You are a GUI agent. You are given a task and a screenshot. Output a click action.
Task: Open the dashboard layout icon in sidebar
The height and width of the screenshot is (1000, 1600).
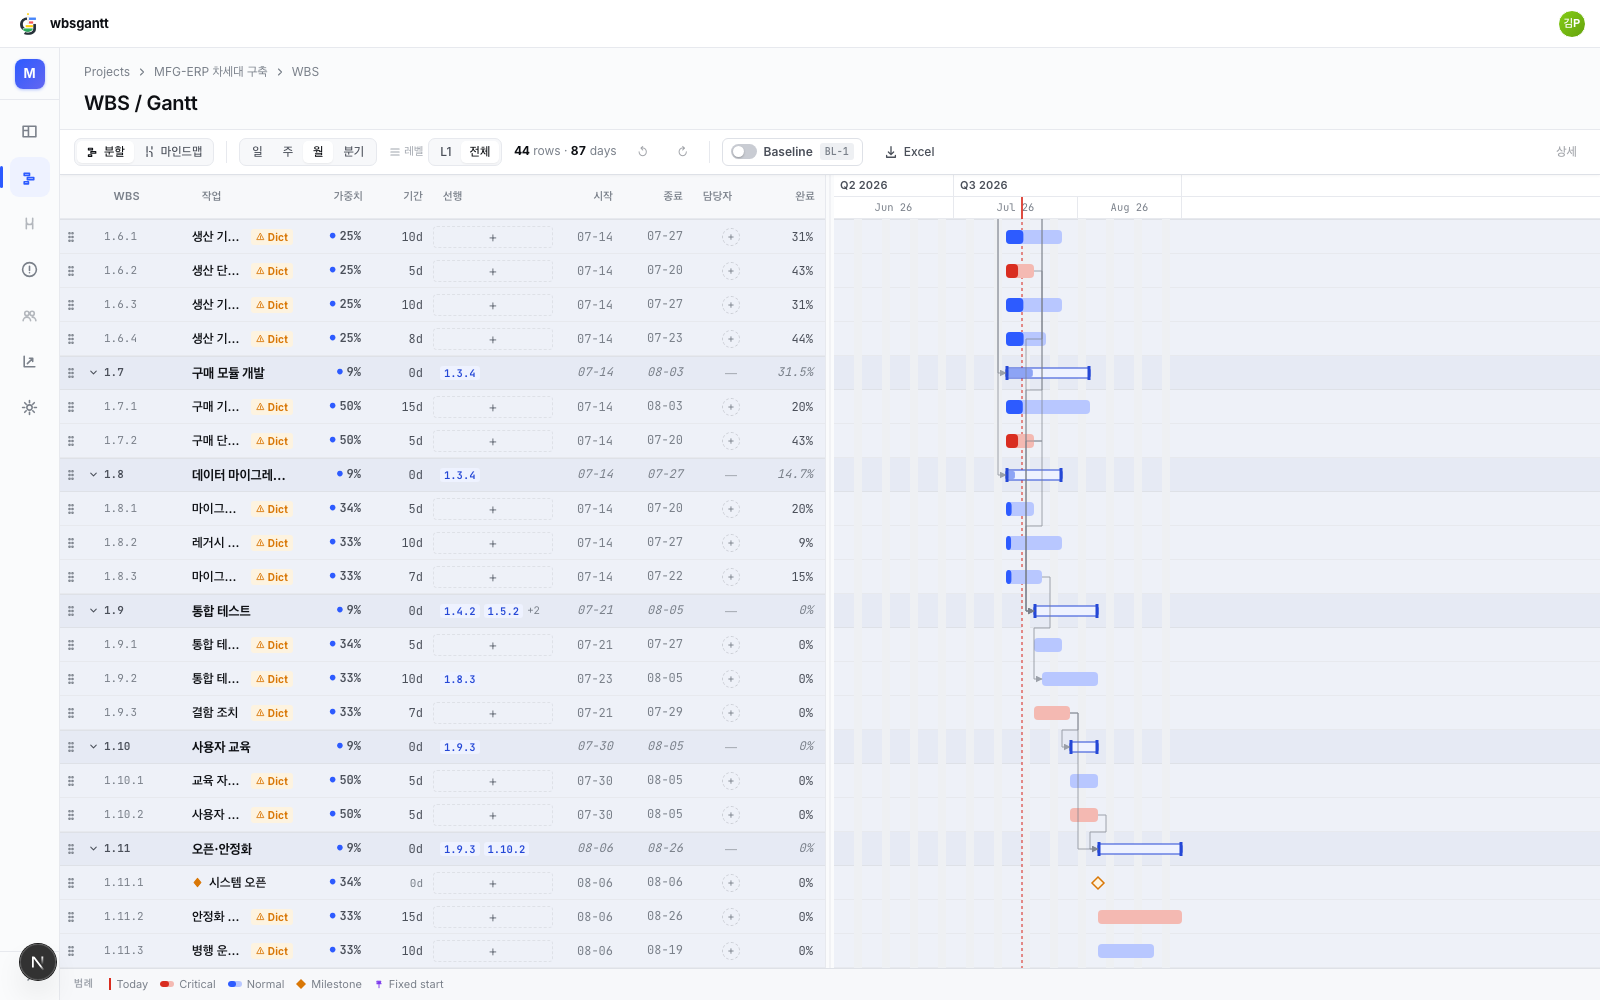point(29,131)
